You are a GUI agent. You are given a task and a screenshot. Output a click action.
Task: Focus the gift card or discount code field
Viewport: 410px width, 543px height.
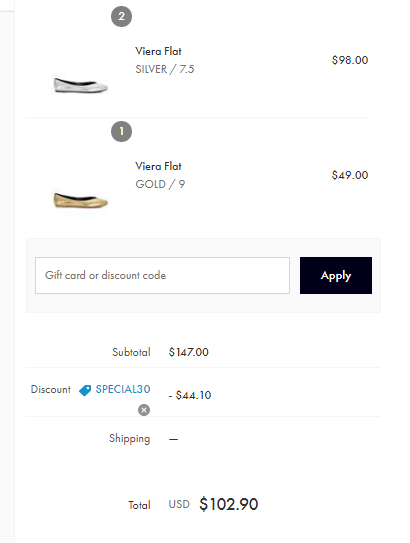[x=162, y=275]
